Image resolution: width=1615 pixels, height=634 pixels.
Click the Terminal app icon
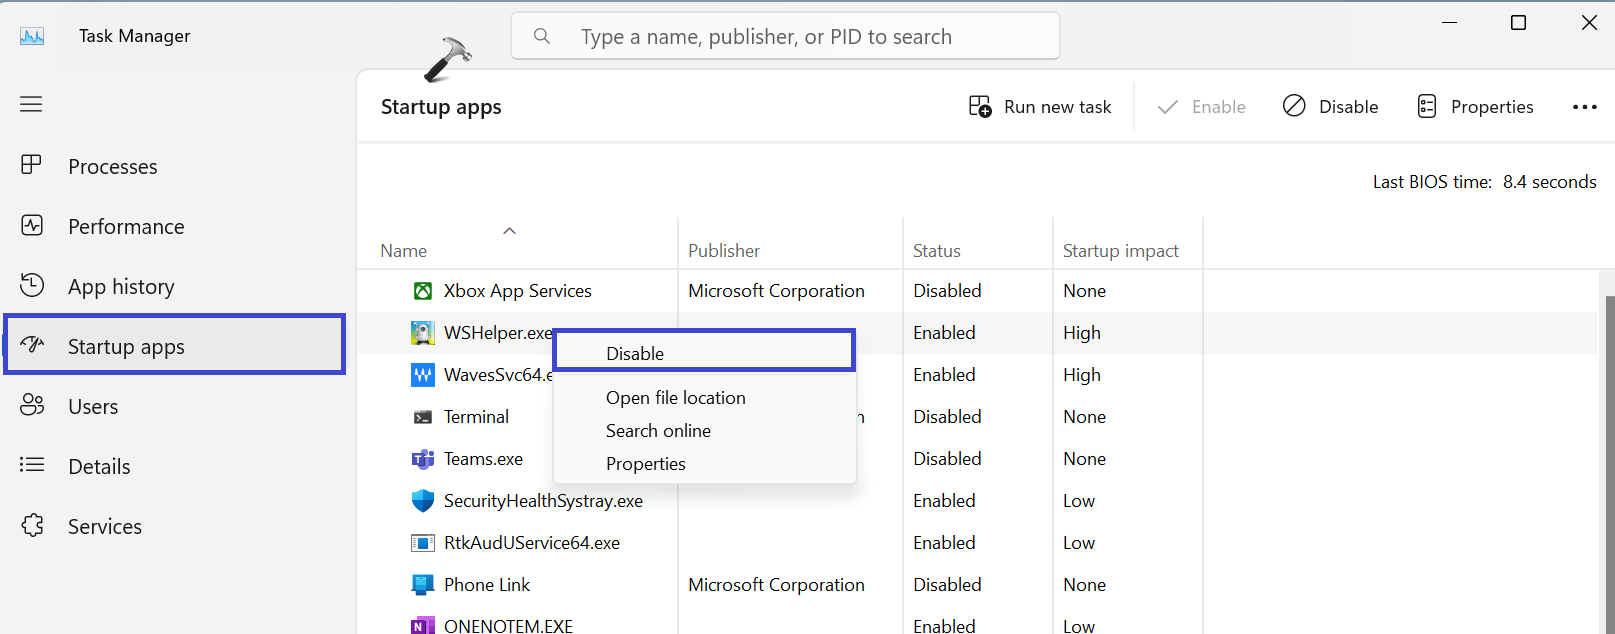click(423, 417)
